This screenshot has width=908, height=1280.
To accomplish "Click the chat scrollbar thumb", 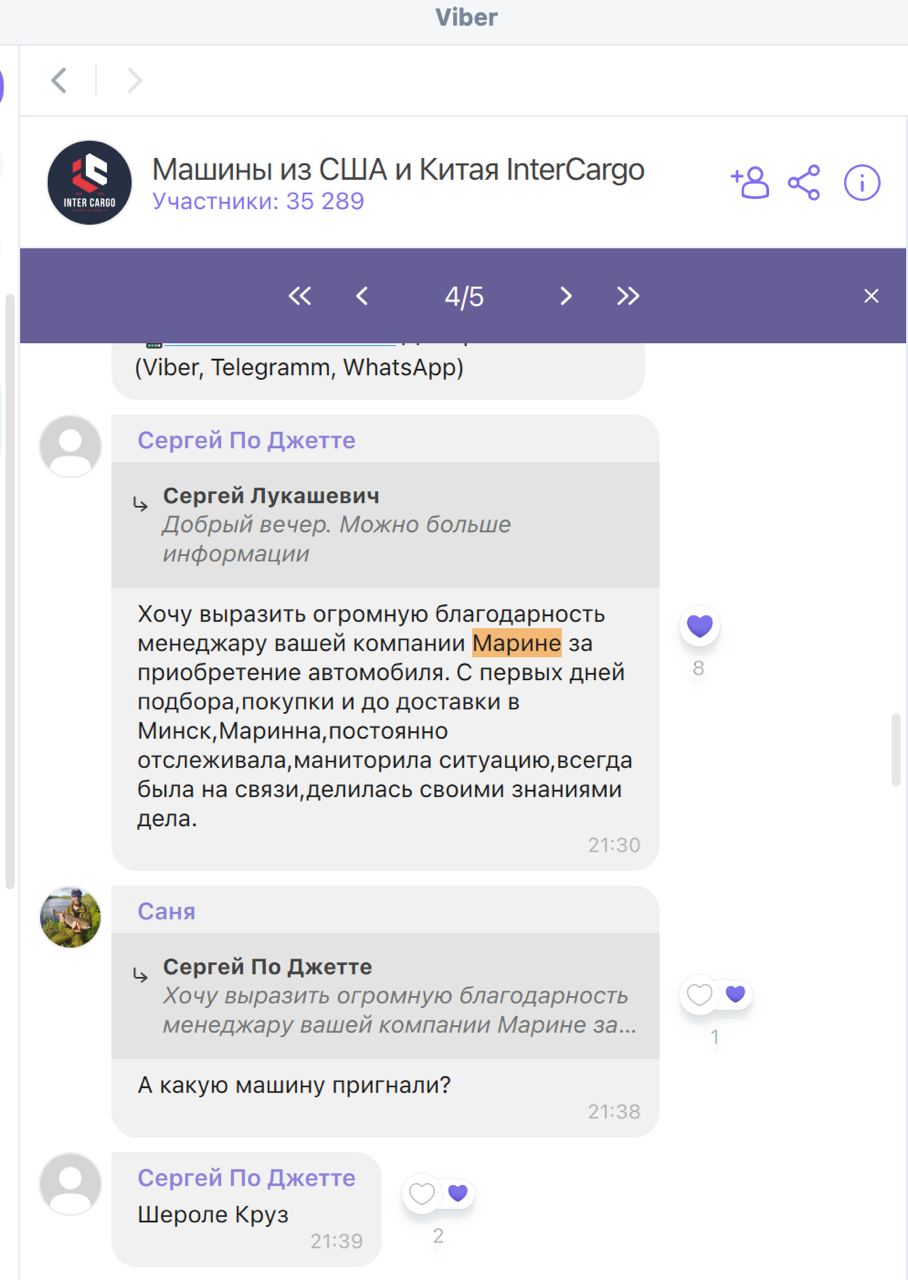I will (896, 749).
